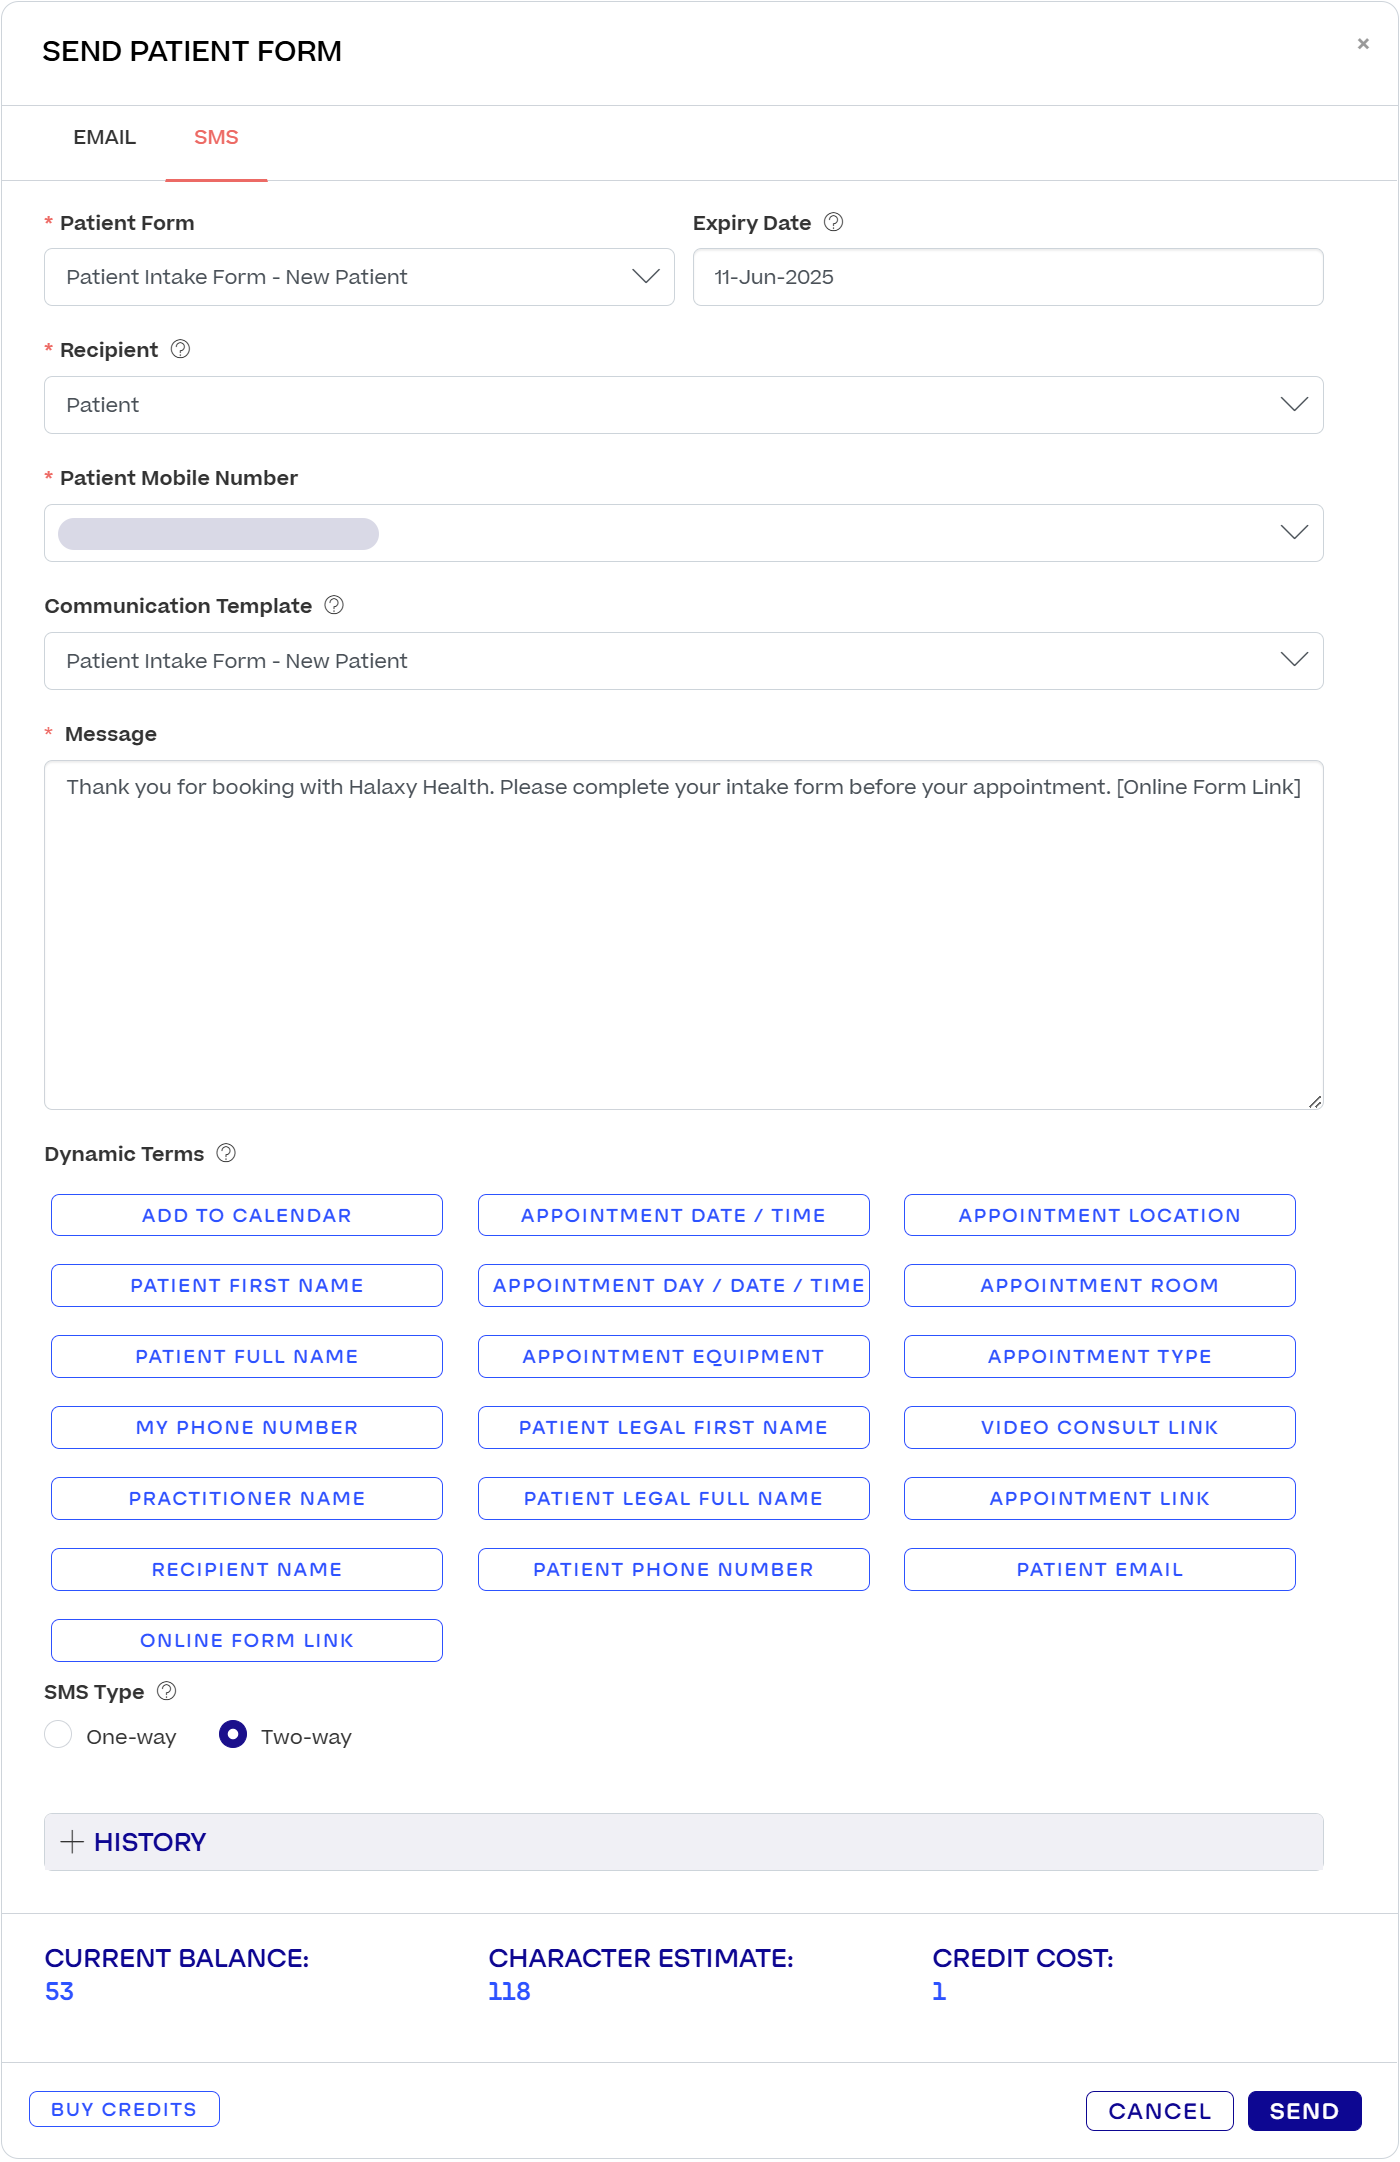Close the Send Patient Form dialog

[x=1362, y=44]
